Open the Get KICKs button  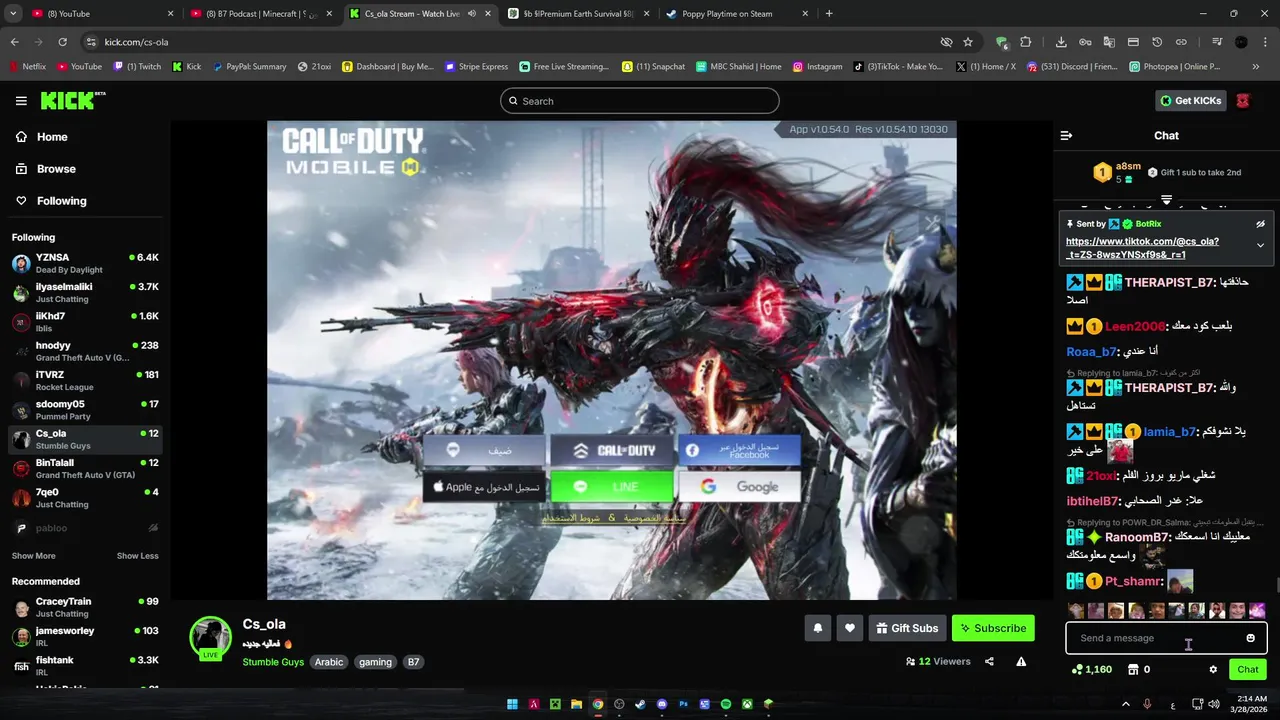1191,101
